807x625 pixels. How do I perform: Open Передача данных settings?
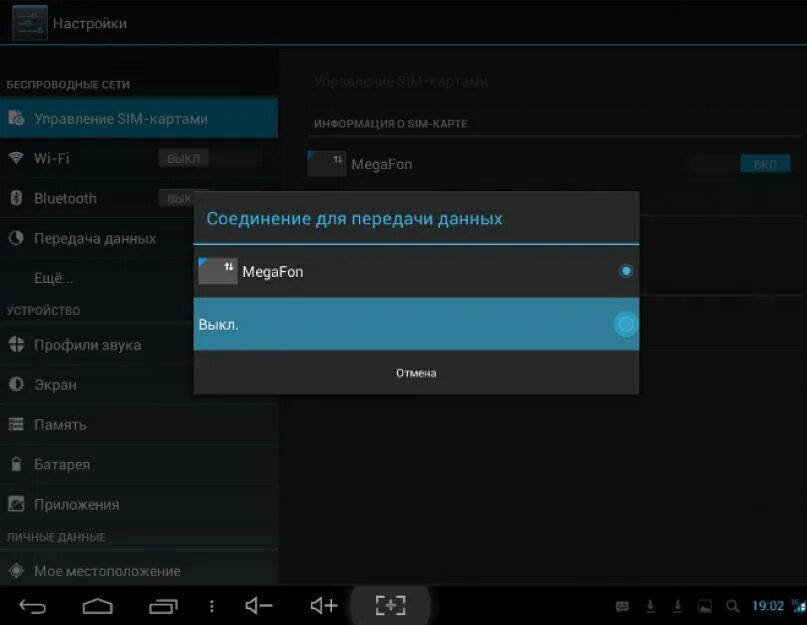pyautogui.click(x=97, y=238)
